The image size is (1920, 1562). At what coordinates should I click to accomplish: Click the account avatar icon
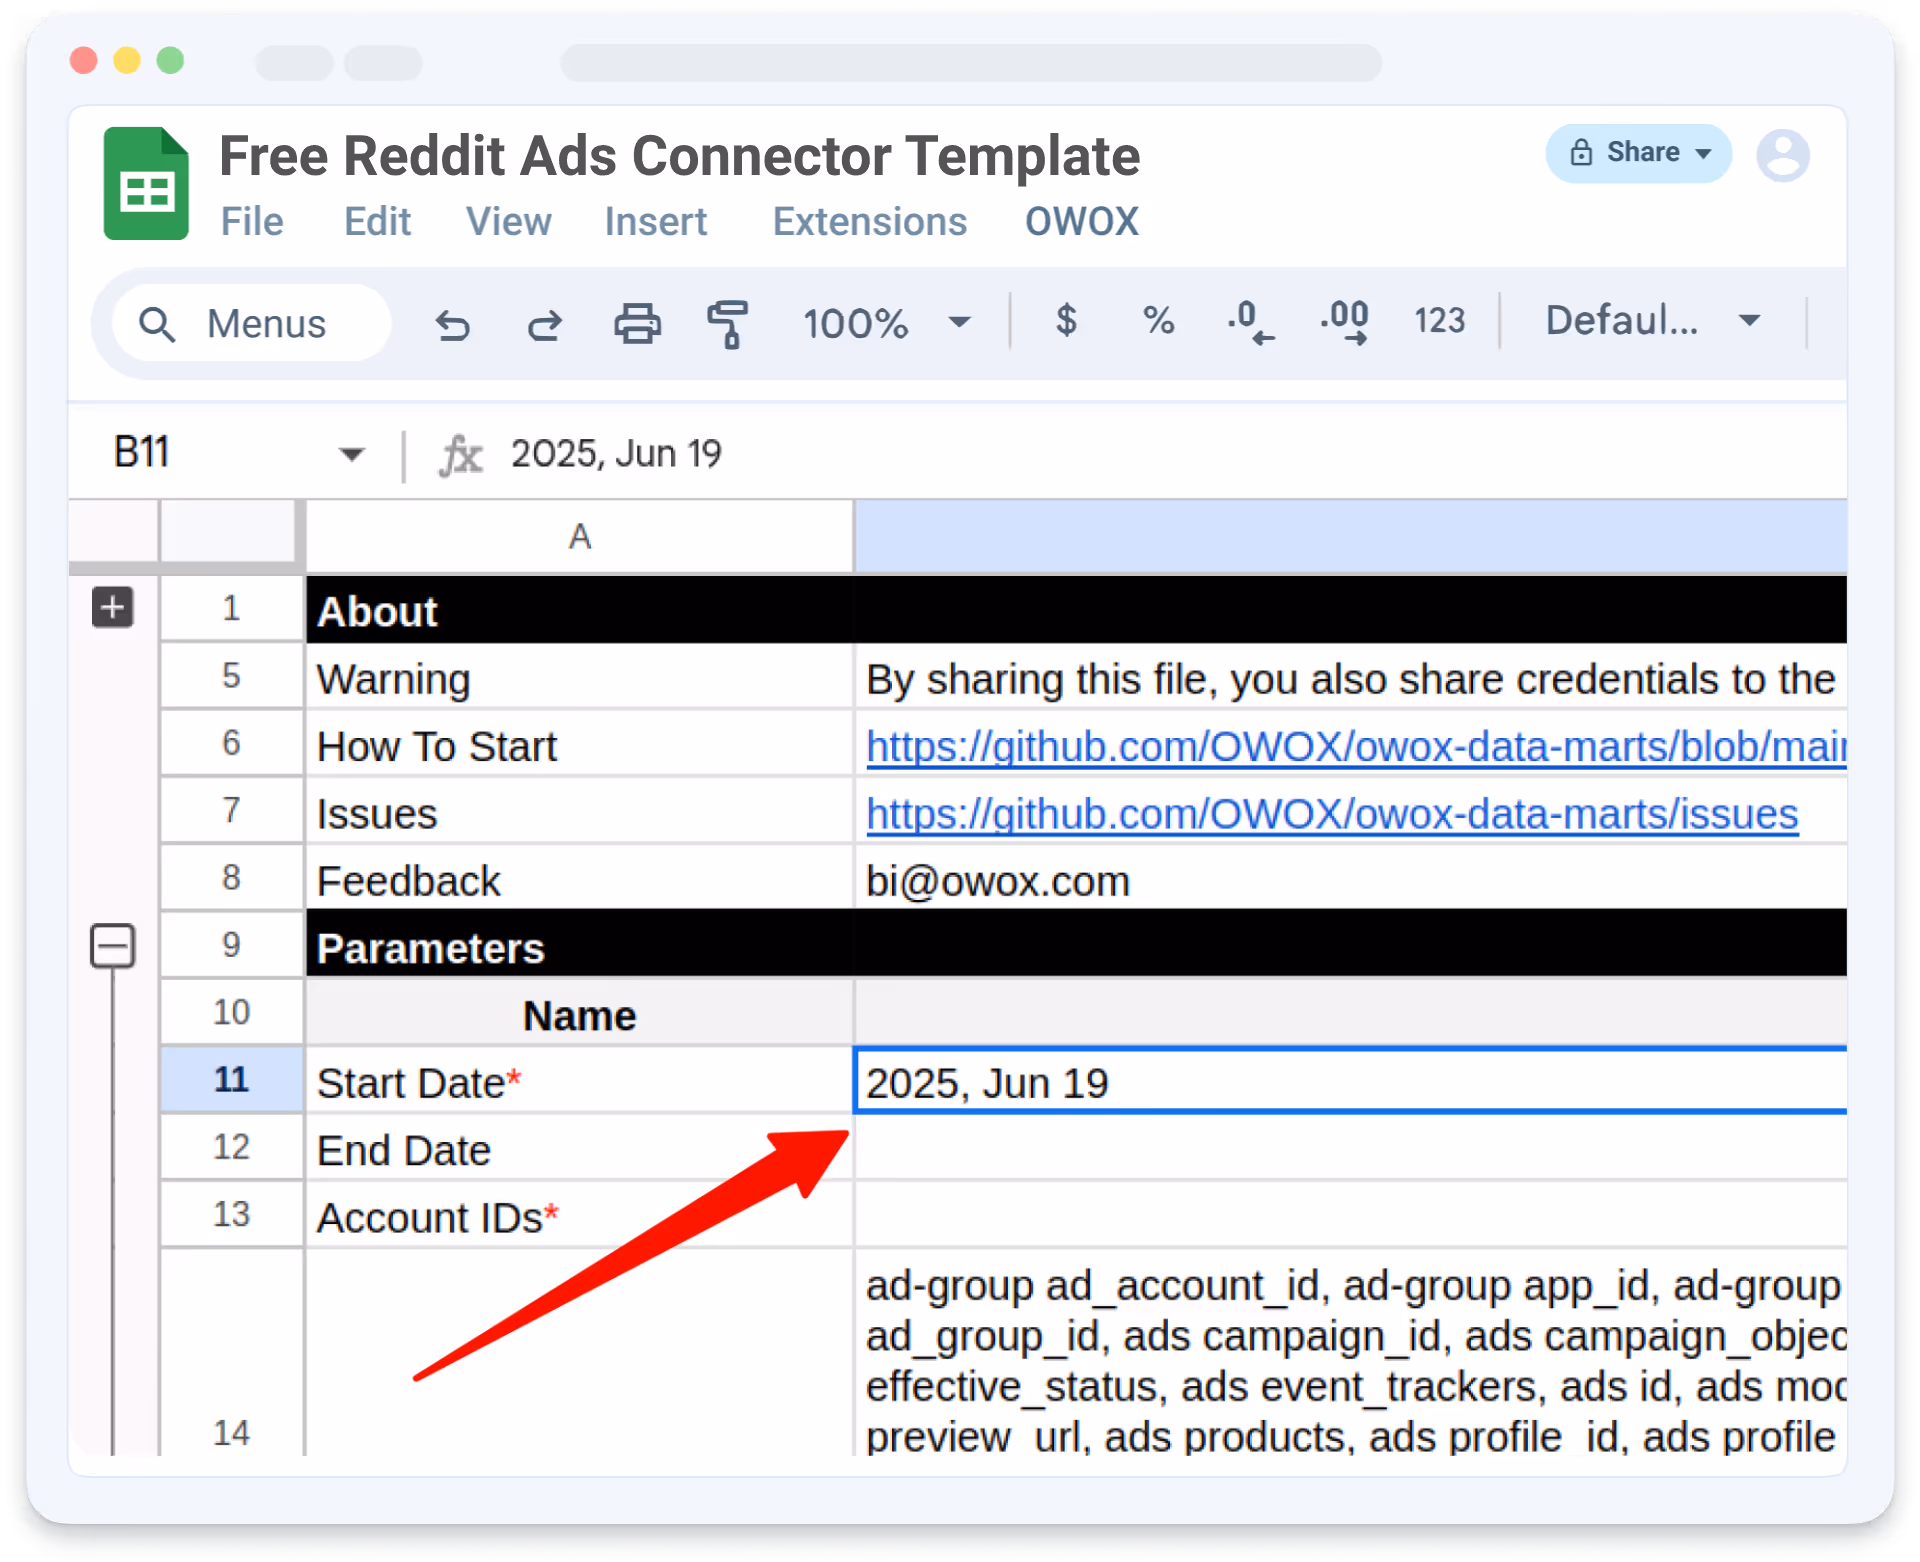click(x=1782, y=155)
